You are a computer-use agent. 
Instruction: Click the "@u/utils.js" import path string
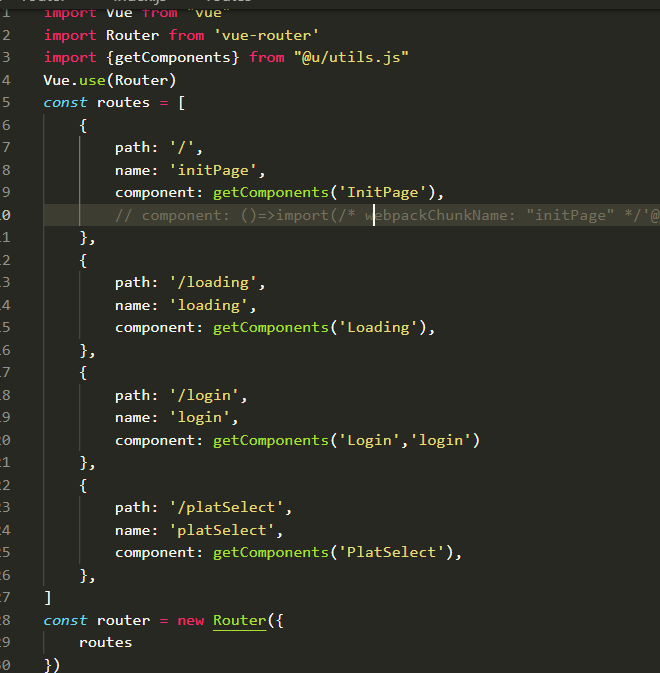[x=351, y=58]
